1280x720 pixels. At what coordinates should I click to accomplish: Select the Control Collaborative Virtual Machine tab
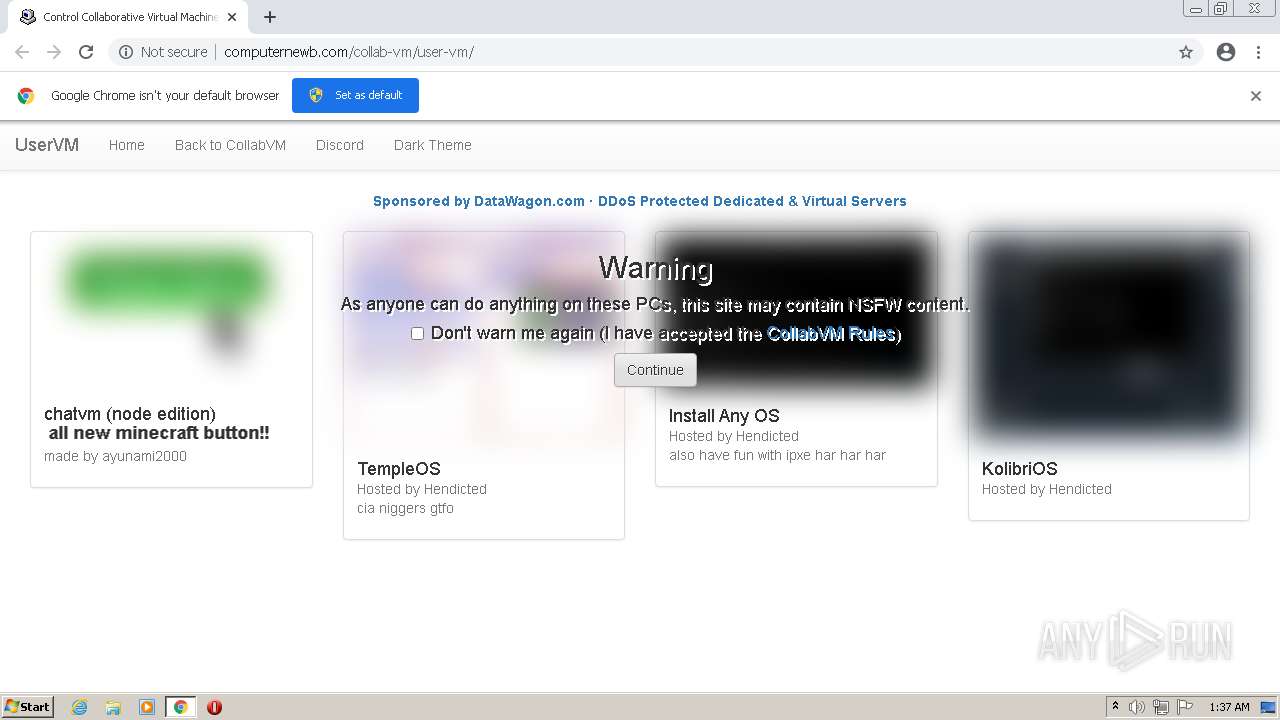pos(128,17)
